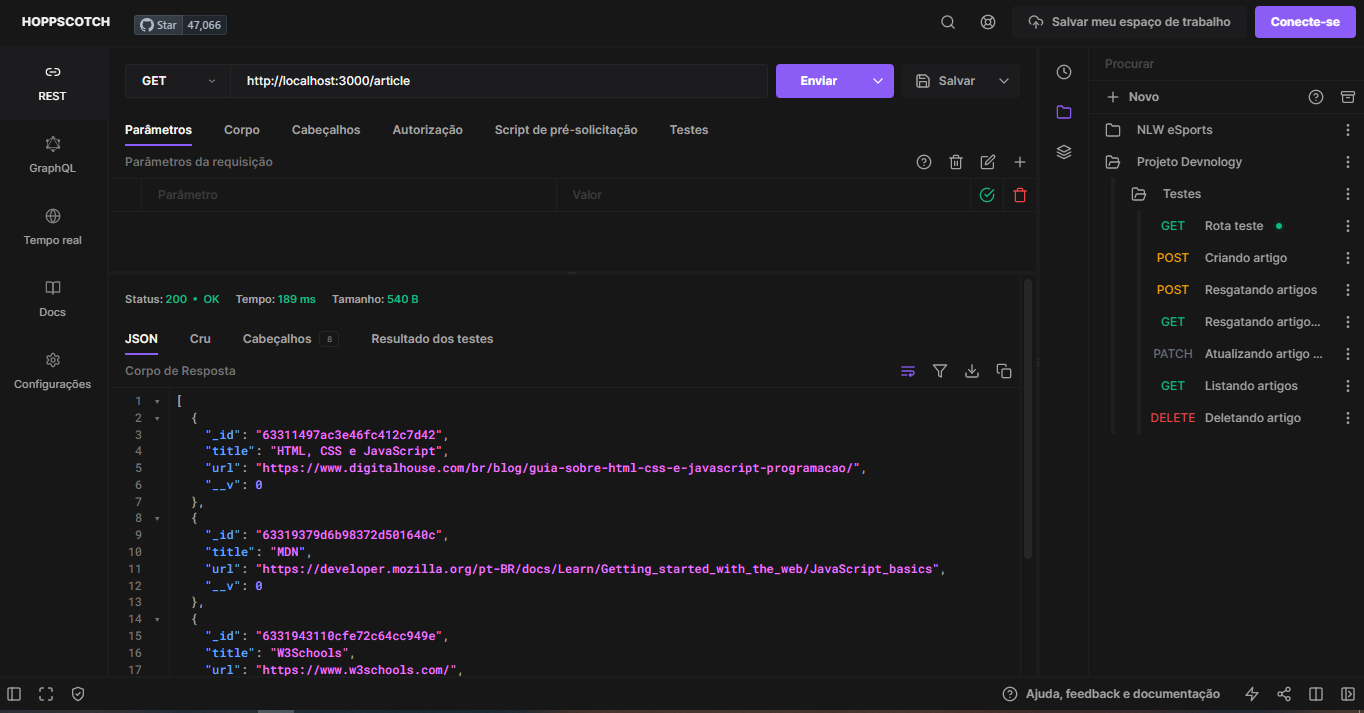The image size is (1364, 713).
Task: Switch to the Corpo tab
Action: [x=241, y=130]
